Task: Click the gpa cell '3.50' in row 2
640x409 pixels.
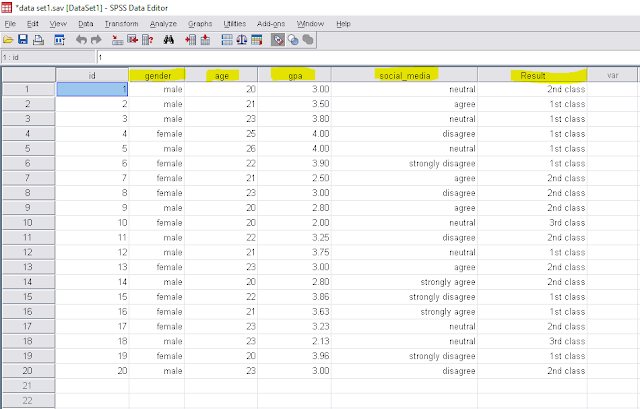Action: 295,104
